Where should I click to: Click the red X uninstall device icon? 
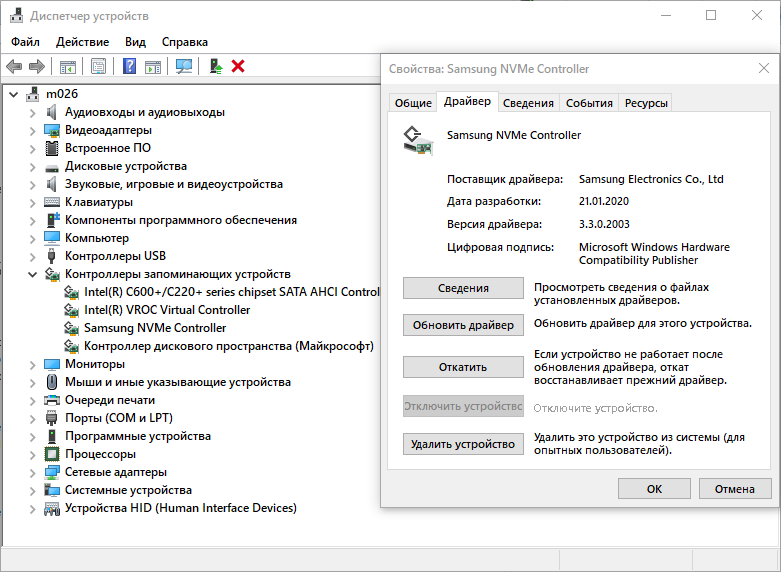(x=238, y=66)
